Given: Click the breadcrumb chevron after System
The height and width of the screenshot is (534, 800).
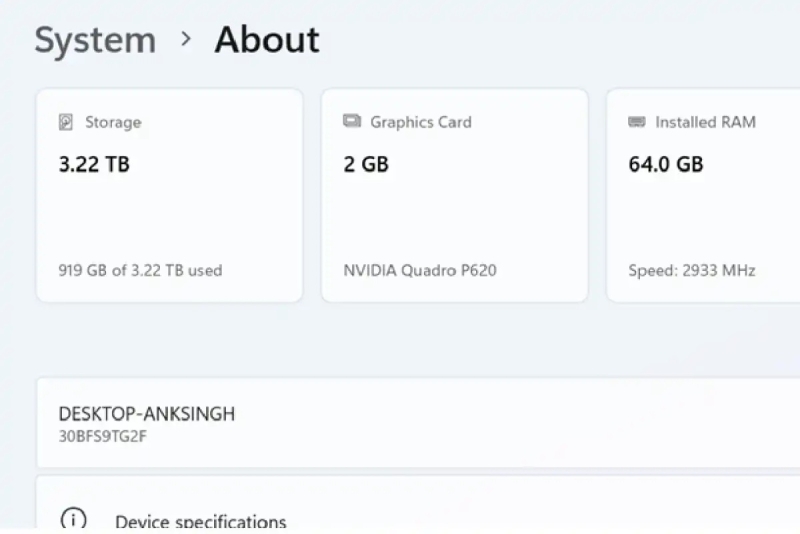Looking at the screenshot, I should pos(185,40).
